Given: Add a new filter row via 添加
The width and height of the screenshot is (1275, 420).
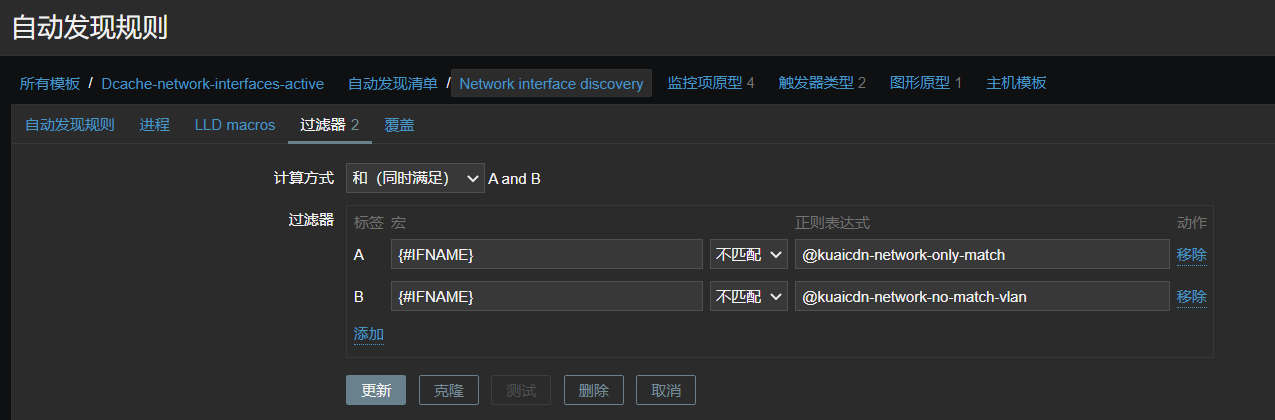Looking at the screenshot, I should (x=369, y=334).
